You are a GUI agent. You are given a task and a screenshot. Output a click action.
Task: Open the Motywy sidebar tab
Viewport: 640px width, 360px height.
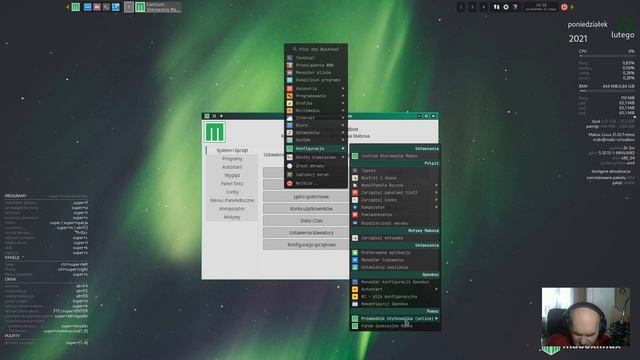click(x=232, y=217)
